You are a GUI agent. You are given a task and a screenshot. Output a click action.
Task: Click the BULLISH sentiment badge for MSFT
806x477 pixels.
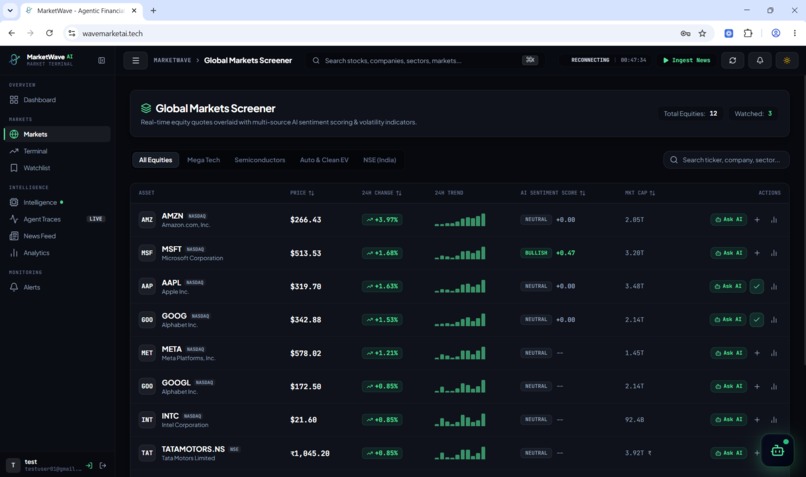[x=536, y=253]
